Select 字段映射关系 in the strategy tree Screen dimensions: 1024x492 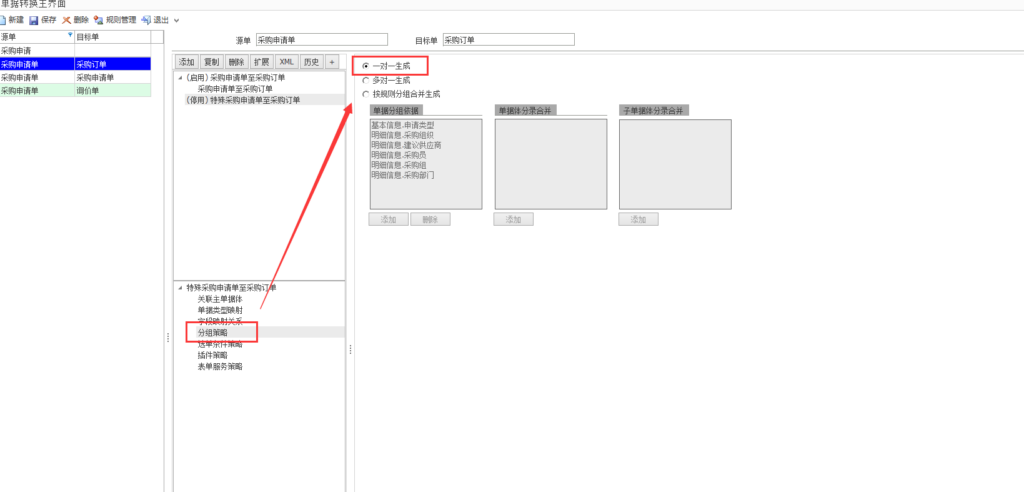point(220,321)
